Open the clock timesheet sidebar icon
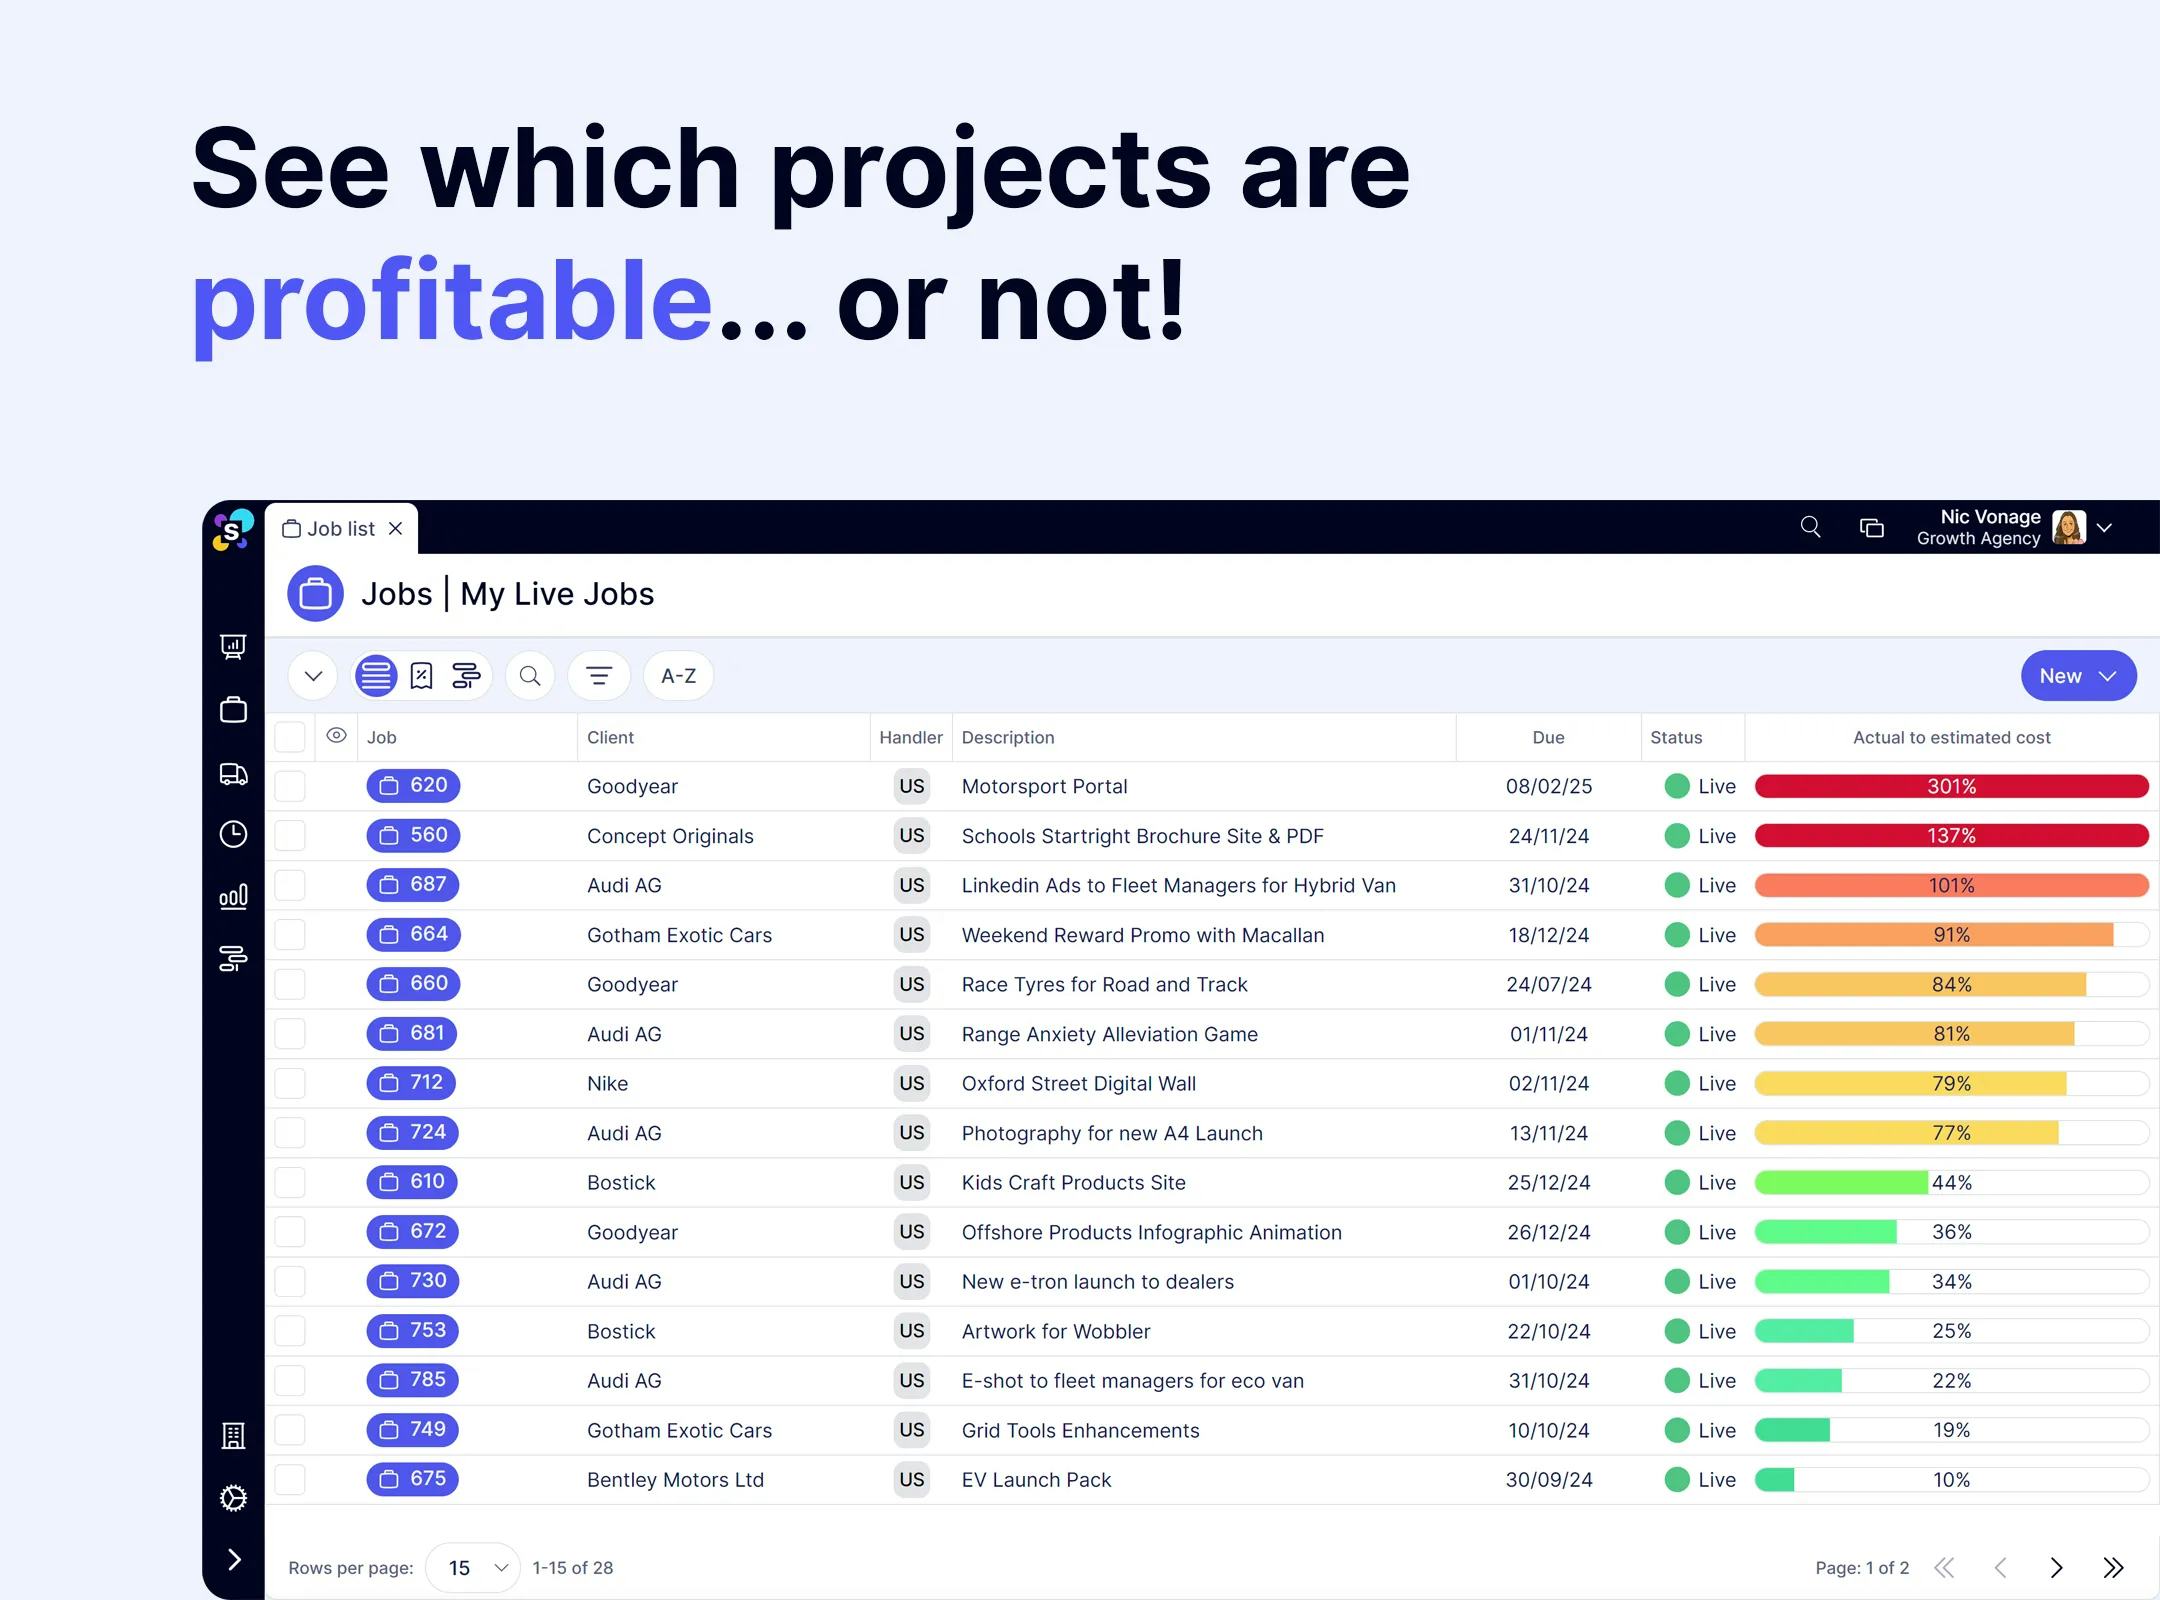The height and width of the screenshot is (1600, 2160). pos(233,834)
